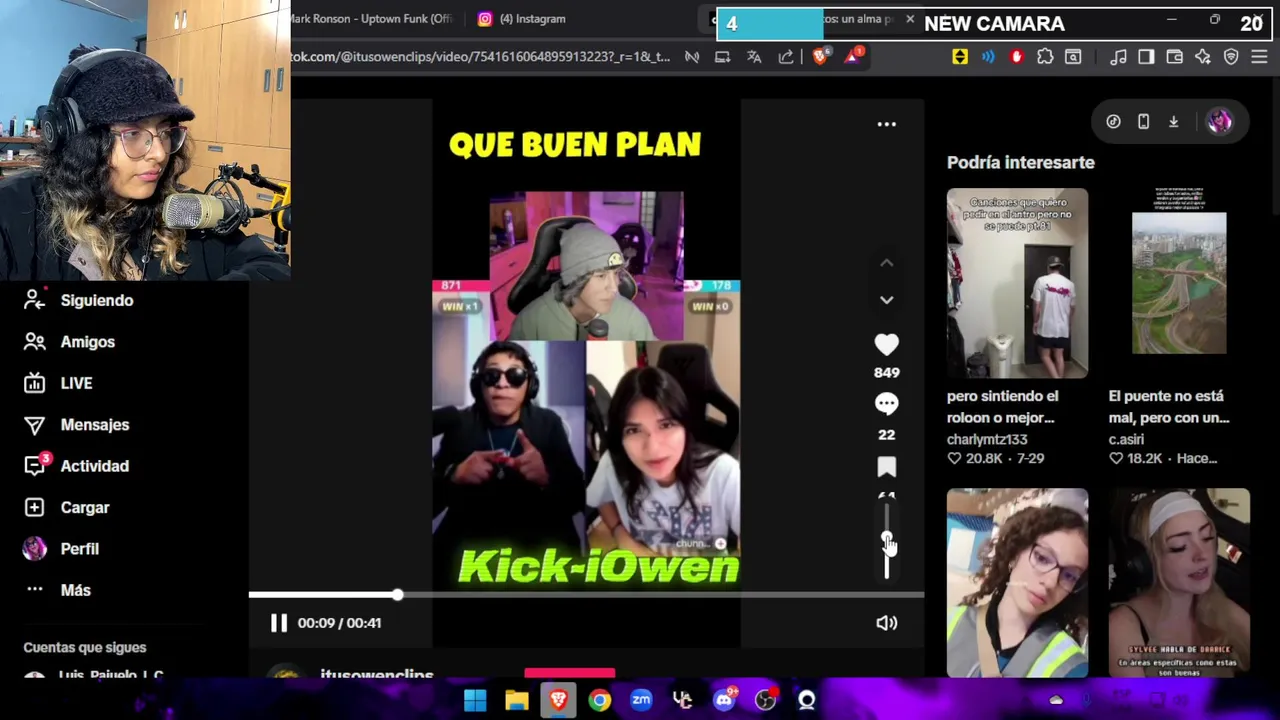Click the Brave Rewards triangle icon
The image size is (1280, 720).
pyautogui.click(x=853, y=57)
